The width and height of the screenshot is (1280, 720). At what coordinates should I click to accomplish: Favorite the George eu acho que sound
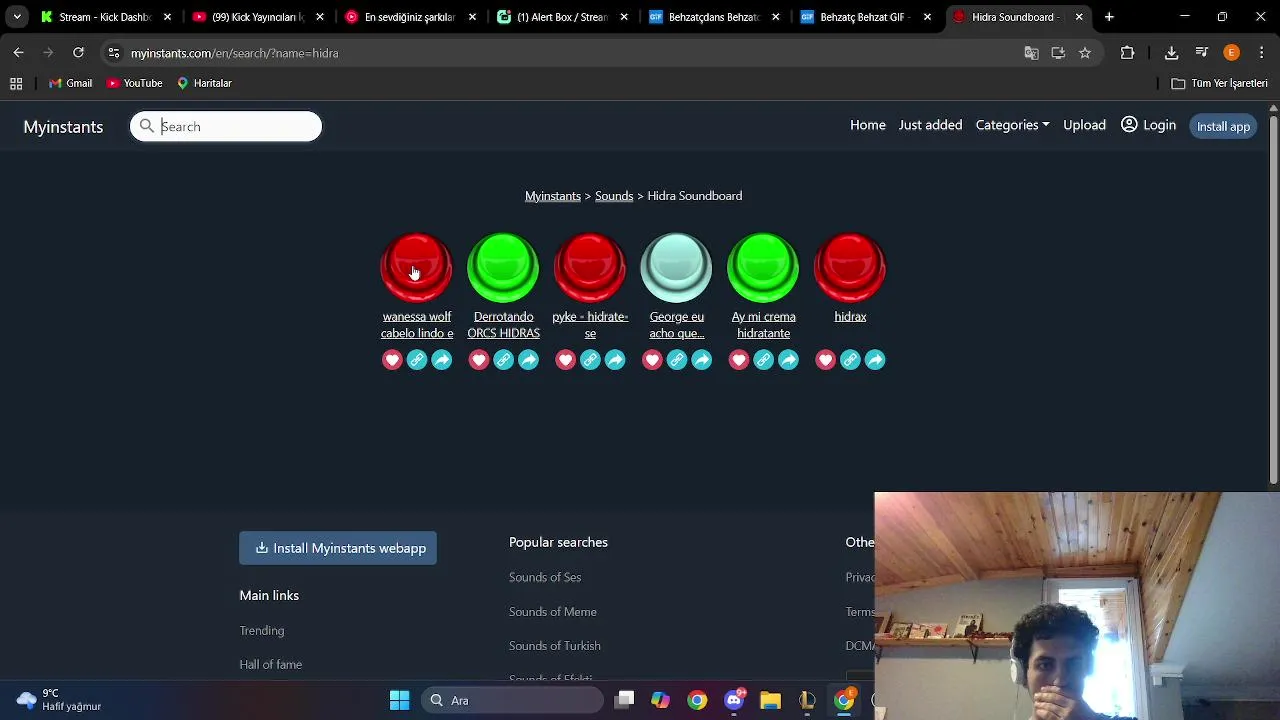[652, 360]
